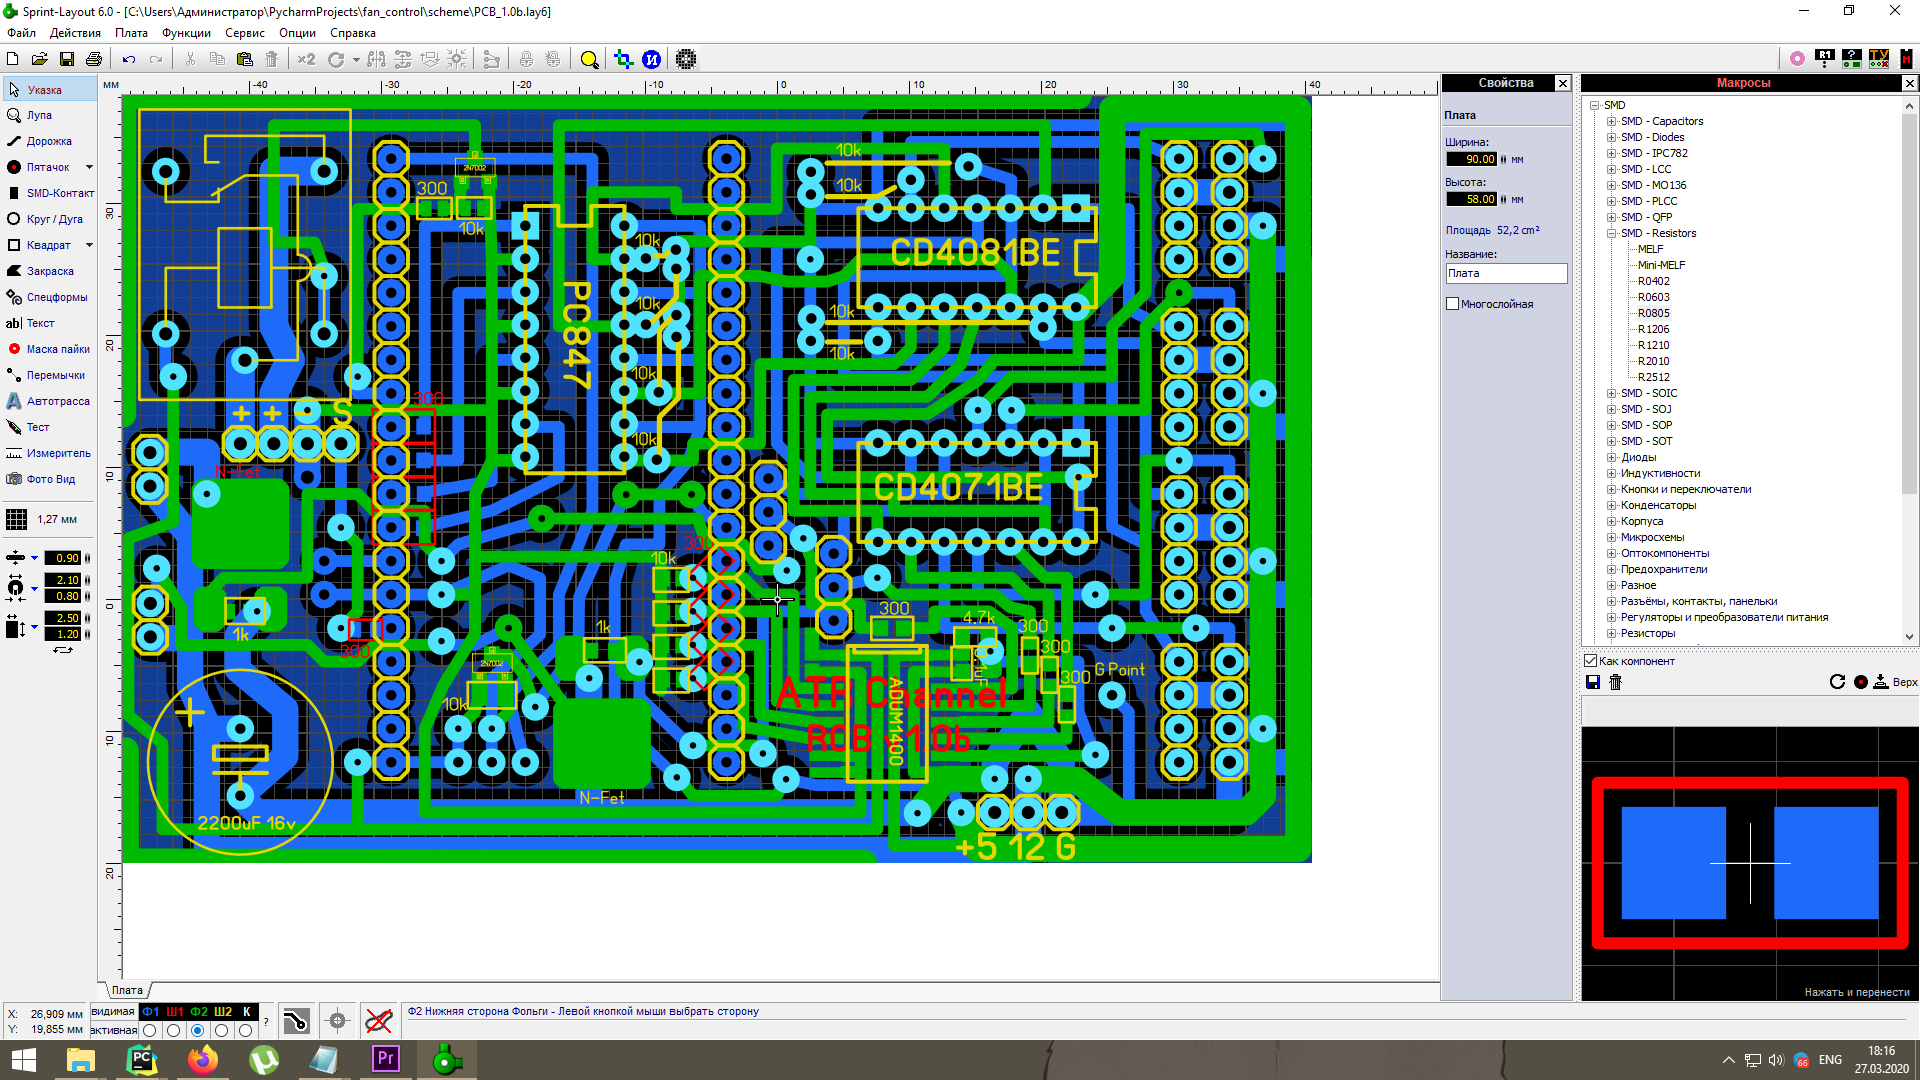Click the magnifier zoom icon in toolbar
The image size is (1920, 1080).
point(589,59)
